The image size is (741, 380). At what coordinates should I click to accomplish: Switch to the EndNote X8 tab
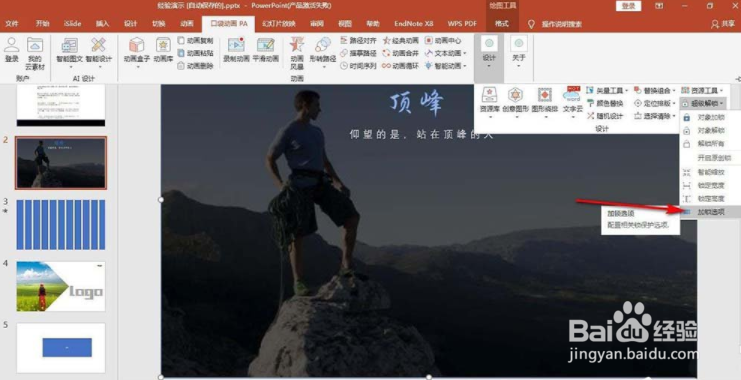pyautogui.click(x=414, y=24)
